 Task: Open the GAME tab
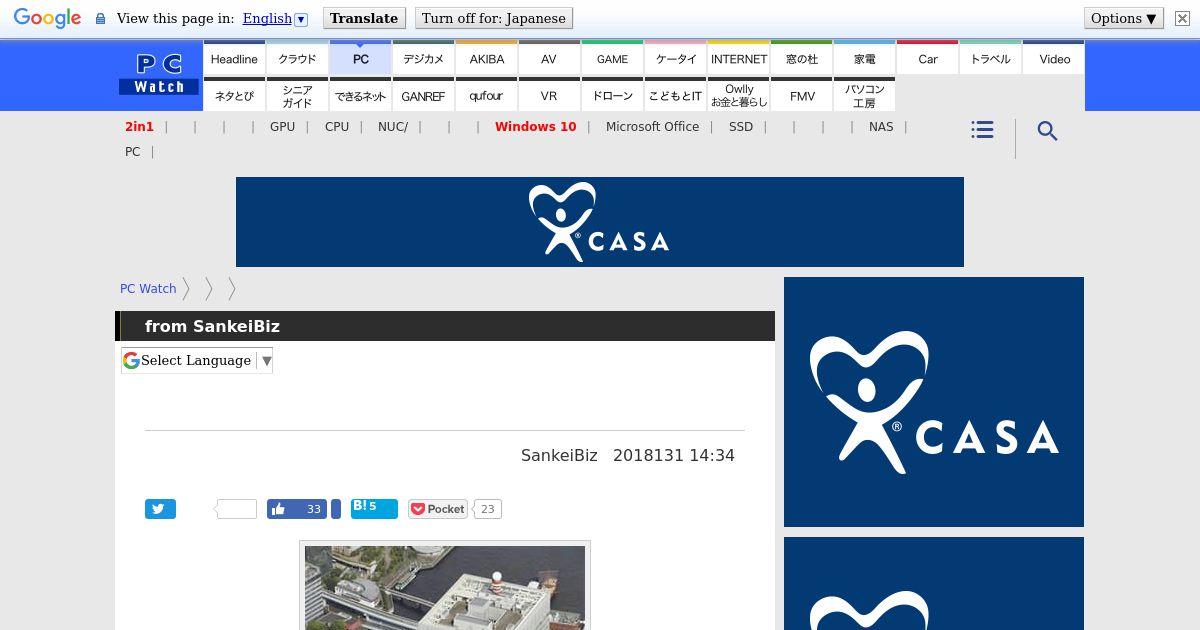pyautogui.click(x=612, y=58)
